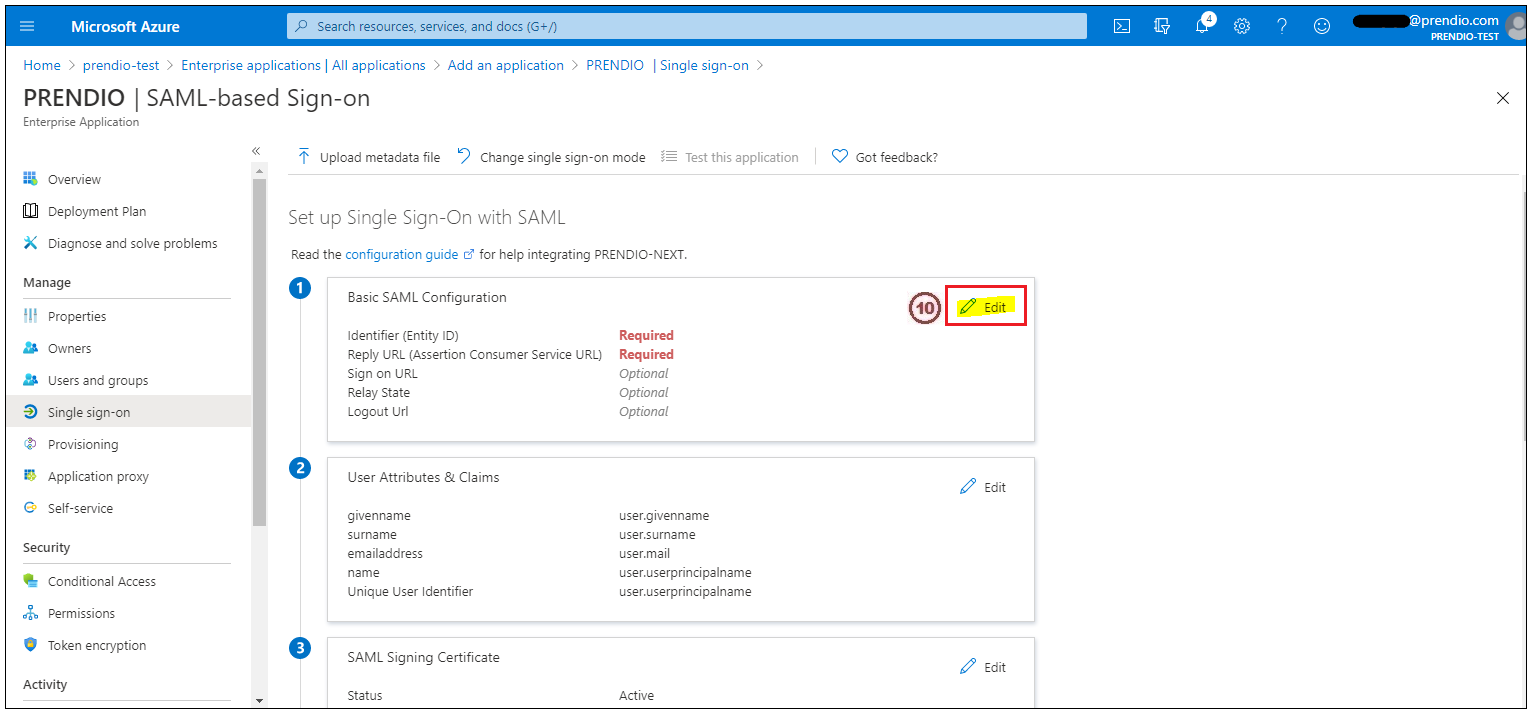The image size is (1532, 712).
Task: Collapse the left navigation pane with the chevron
Action: pyautogui.click(x=256, y=150)
